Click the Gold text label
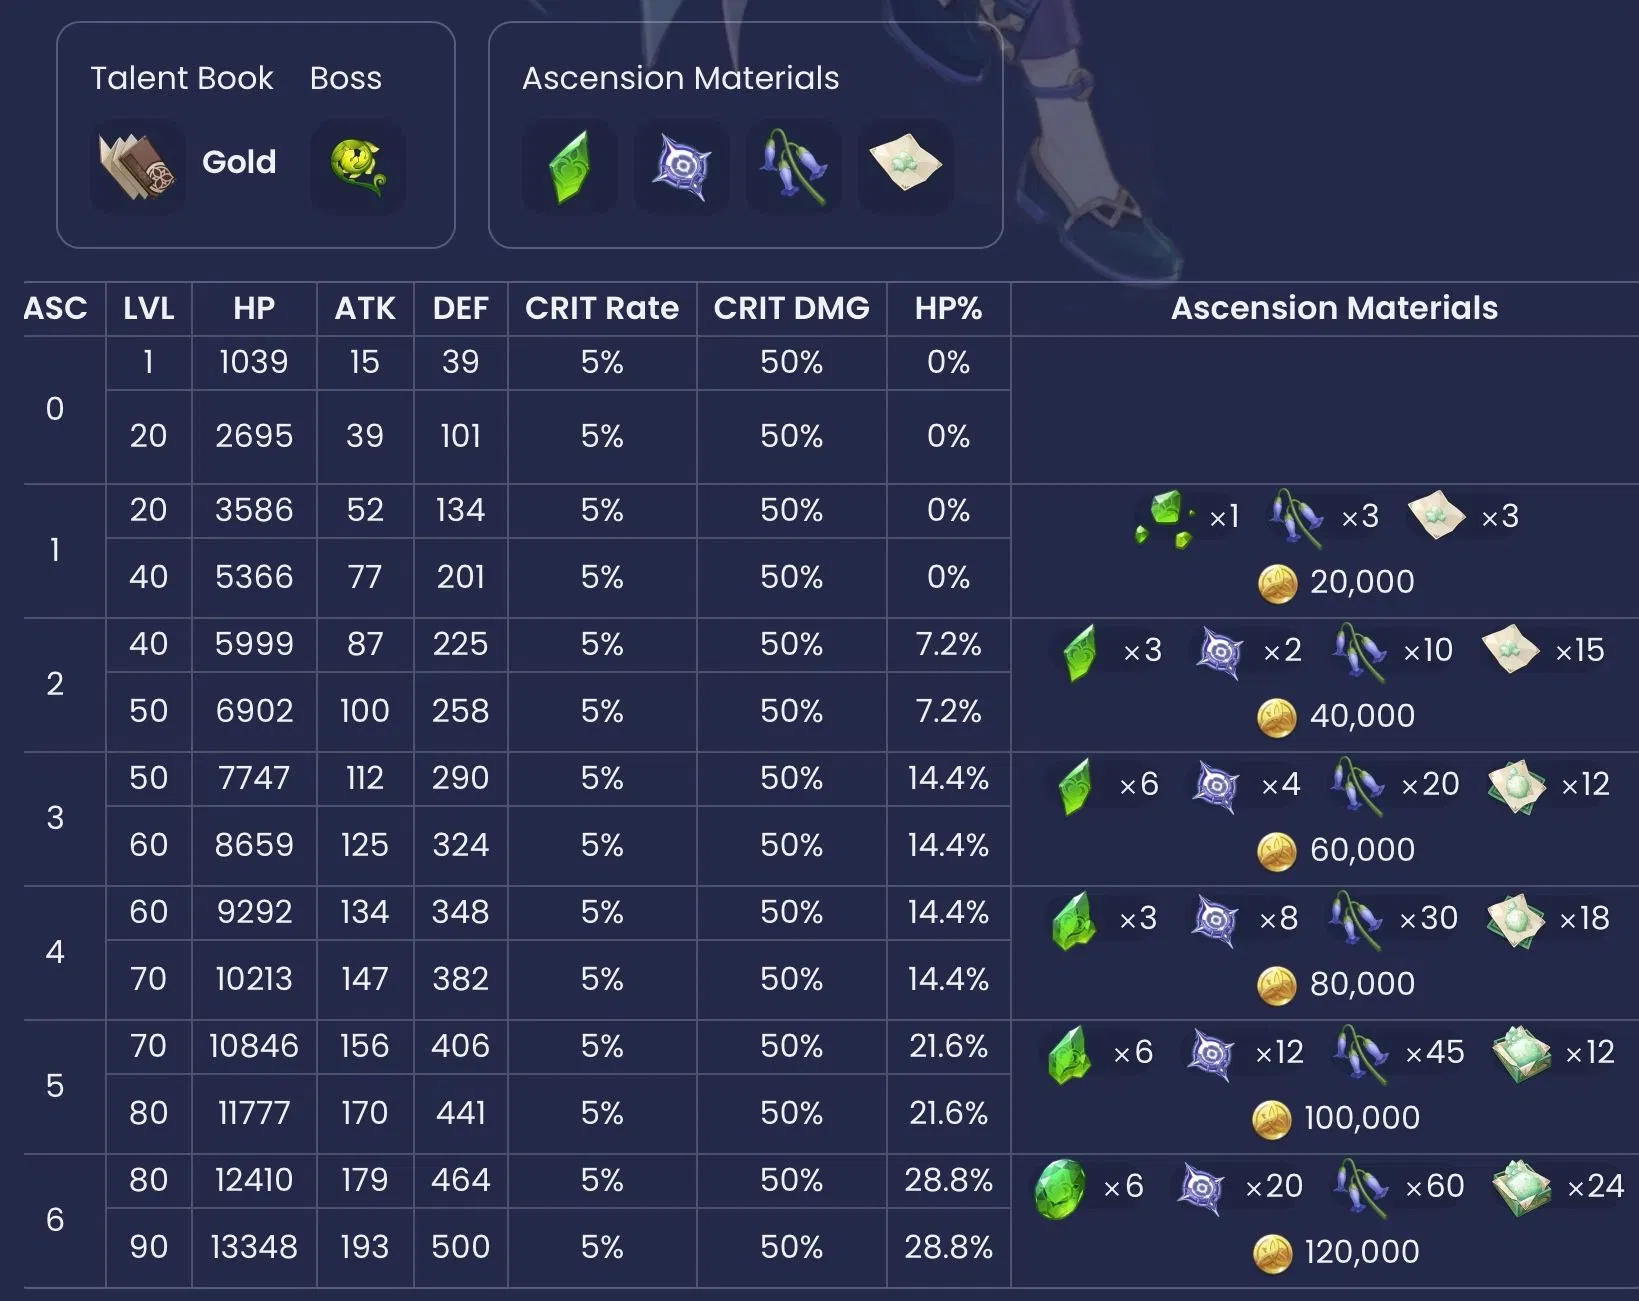The width and height of the screenshot is (1639, 1301). coord(239,162)
